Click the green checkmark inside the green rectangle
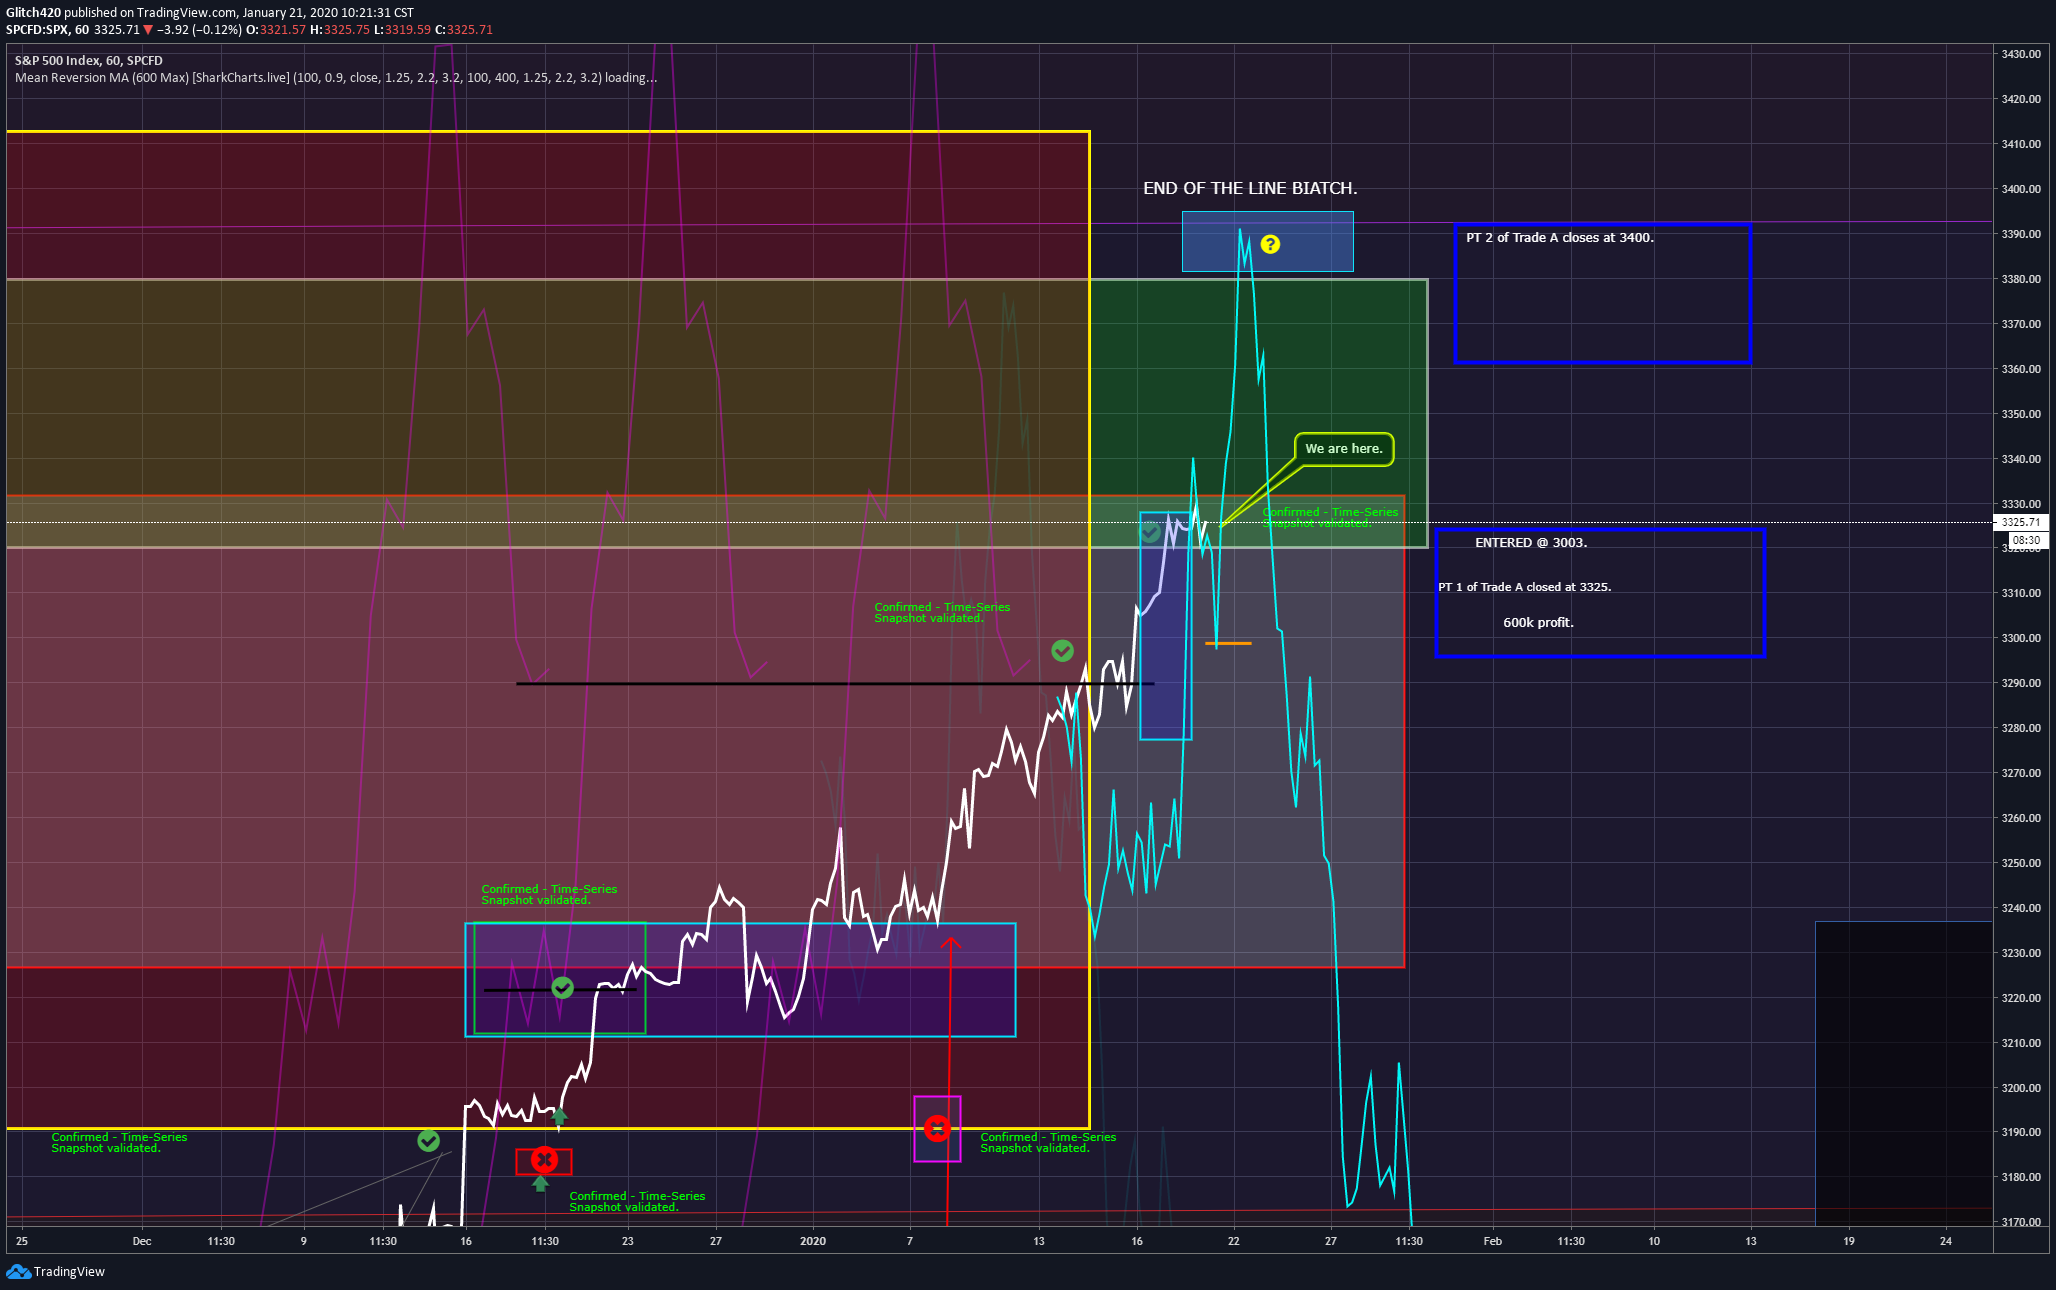 pyautogui.click(x=562, y=988)
